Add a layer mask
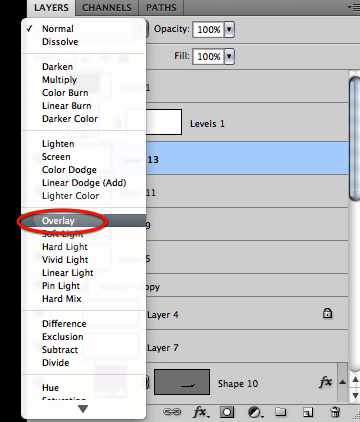This screenshot has height=422, width=360. [x=227, y=412]
